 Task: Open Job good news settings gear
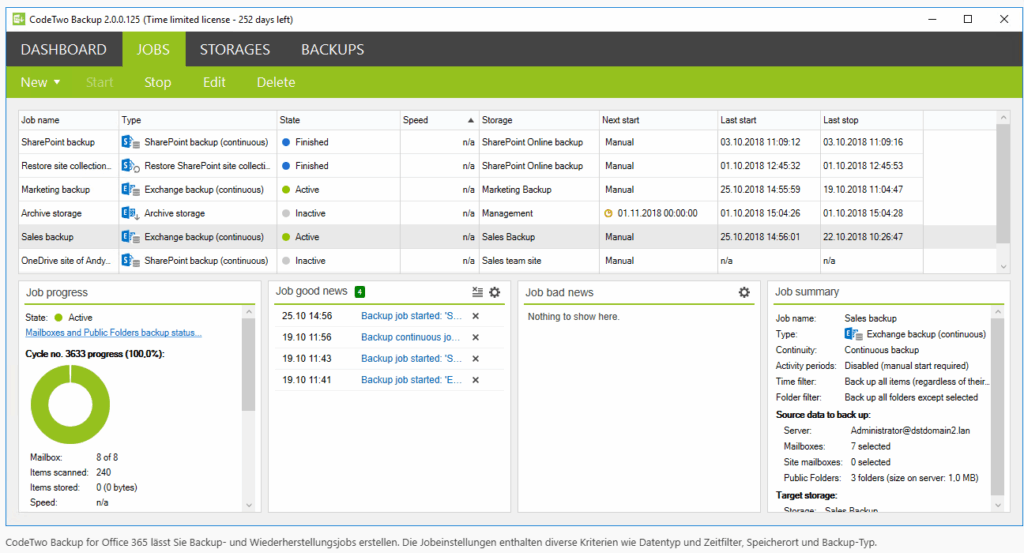pos(494,292)
